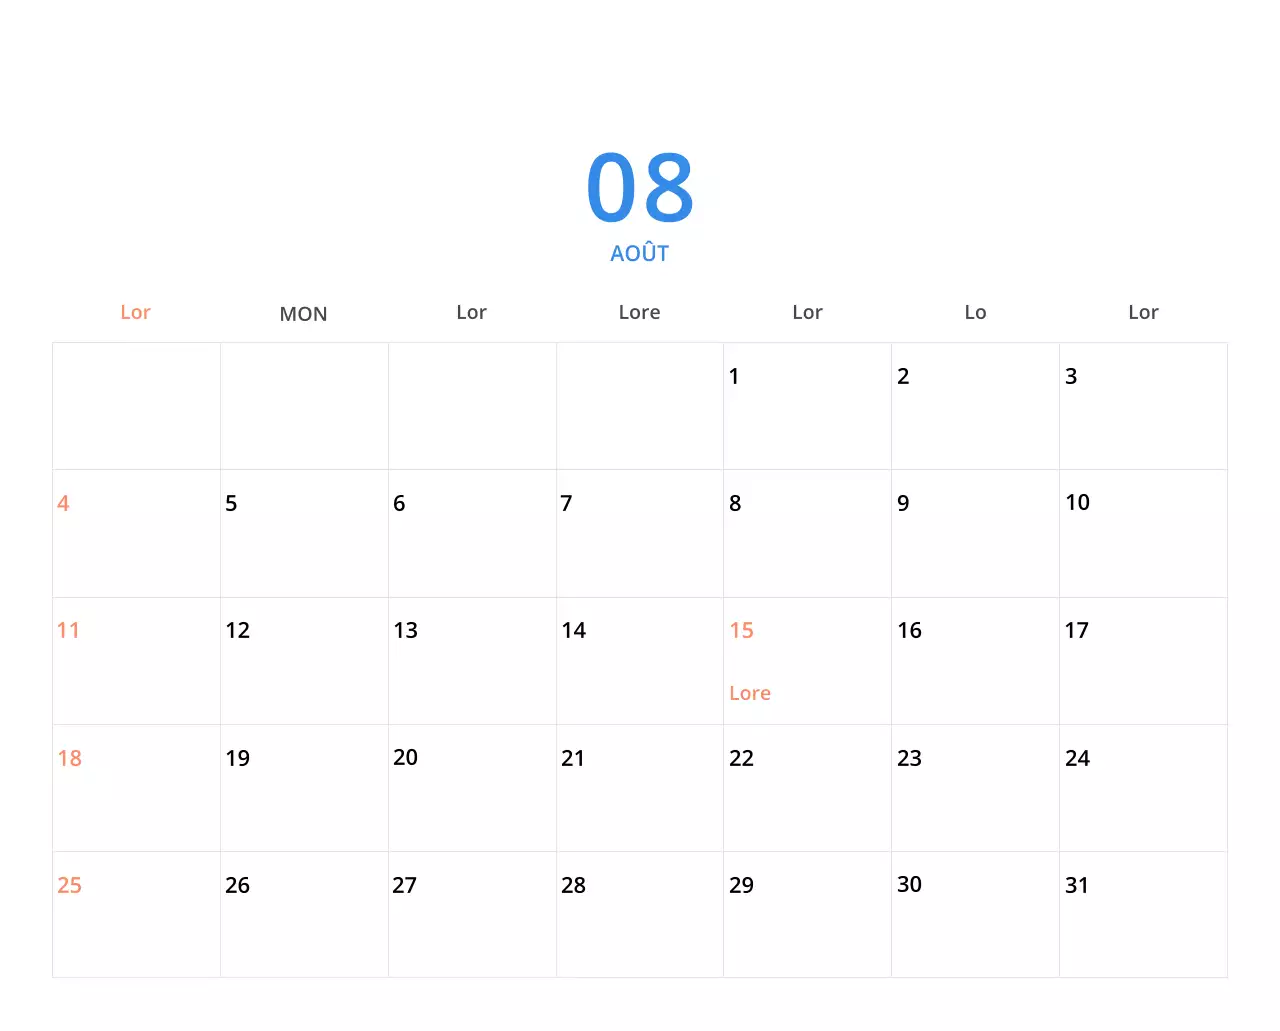Screen dimensions: 1280x1031
Task: Select the August 7 date cell
Action: point(639,533)
